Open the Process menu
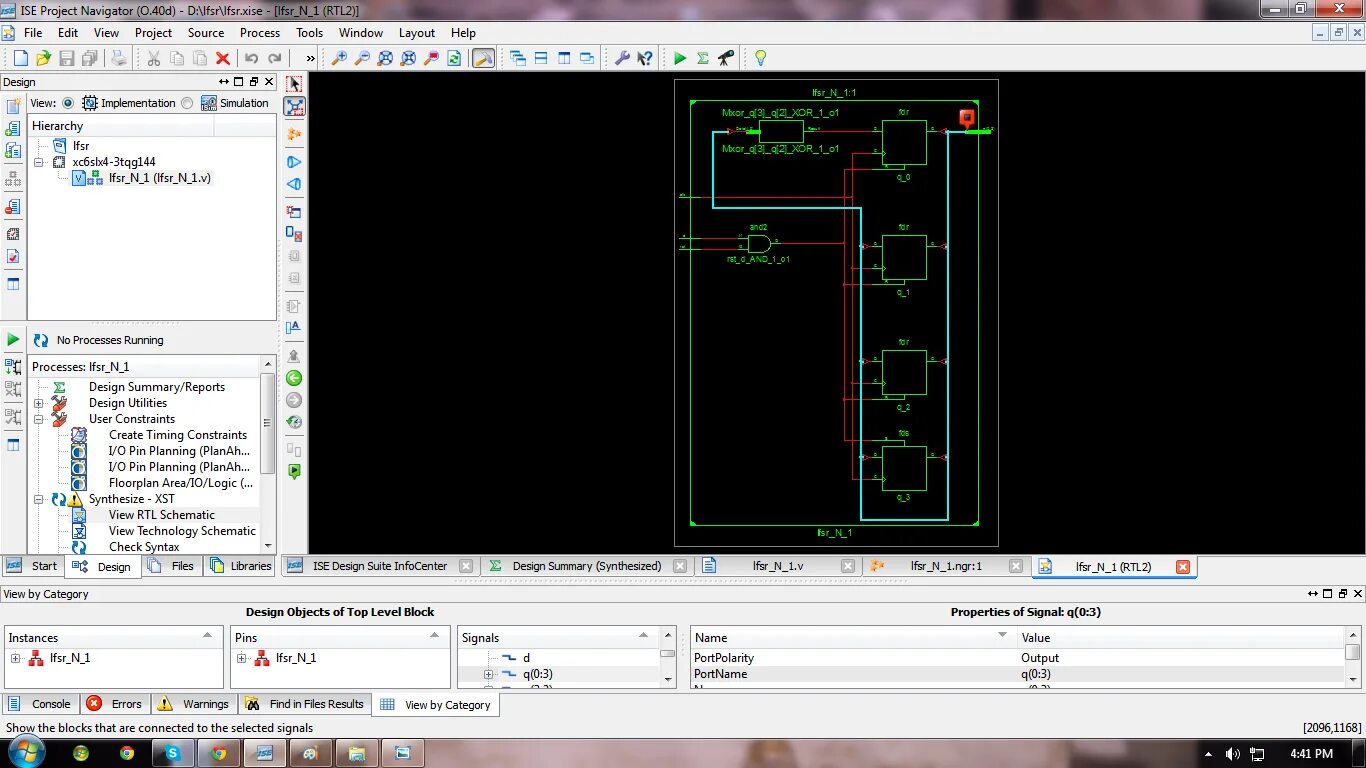Viewport: 1366px width, 768px height. click(260, 32)
